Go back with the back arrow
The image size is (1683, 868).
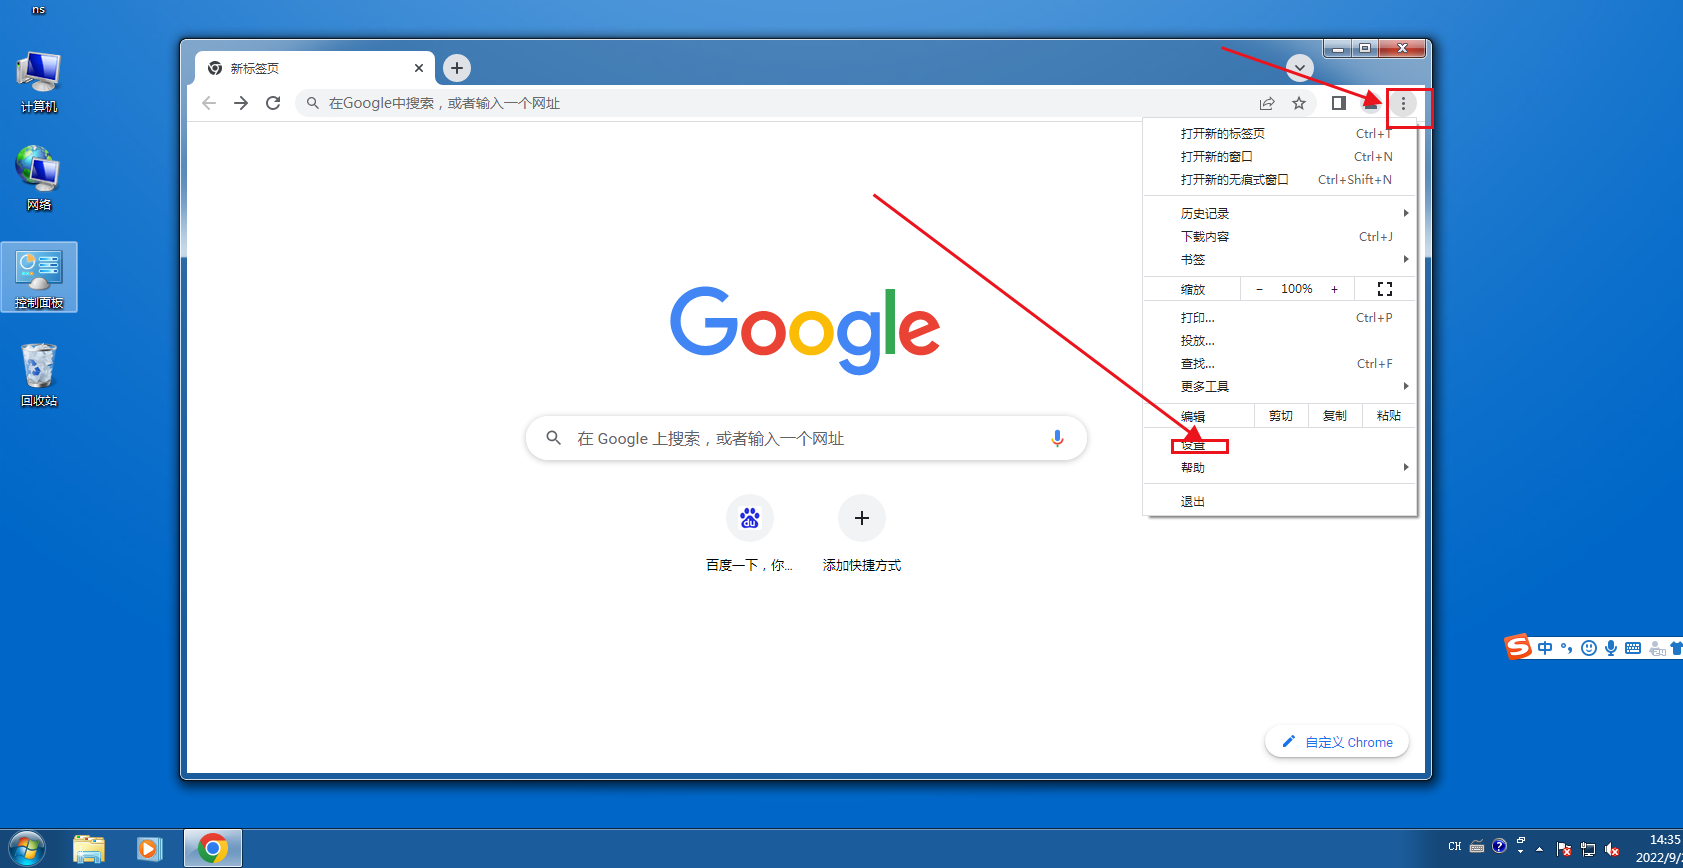[x=209, y=103]
